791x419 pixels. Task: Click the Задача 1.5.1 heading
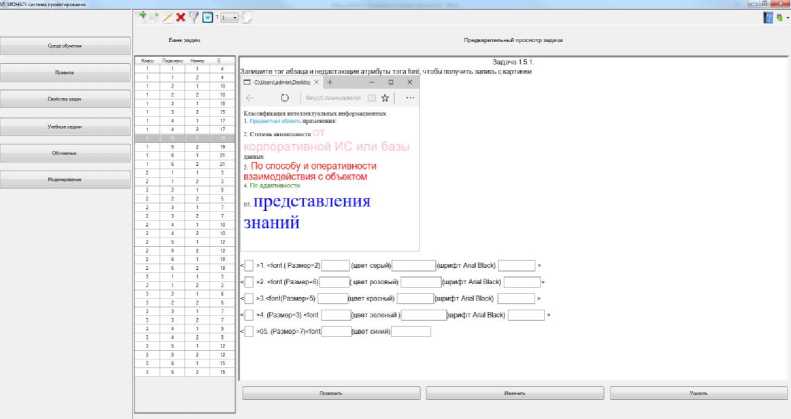513,62
